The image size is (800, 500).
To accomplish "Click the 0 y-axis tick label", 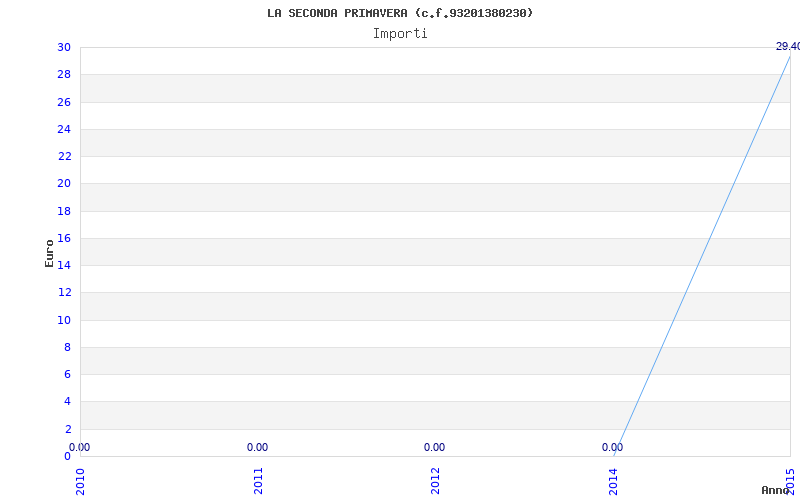I will pos(67,456).
